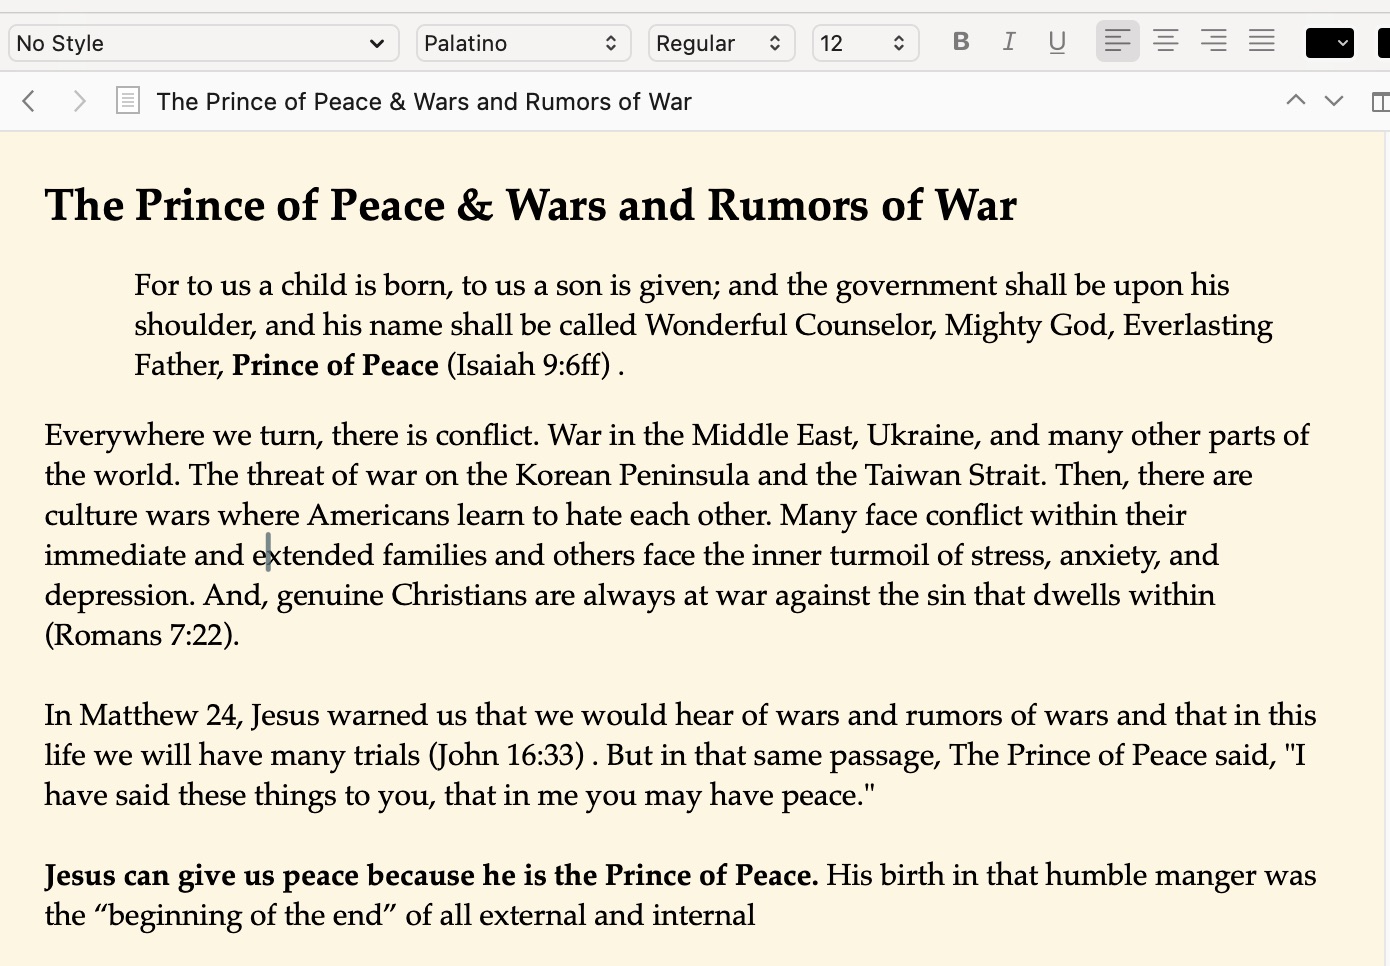Center align the text
This screenshot has height=966, width=1390.
(1165, 42)
